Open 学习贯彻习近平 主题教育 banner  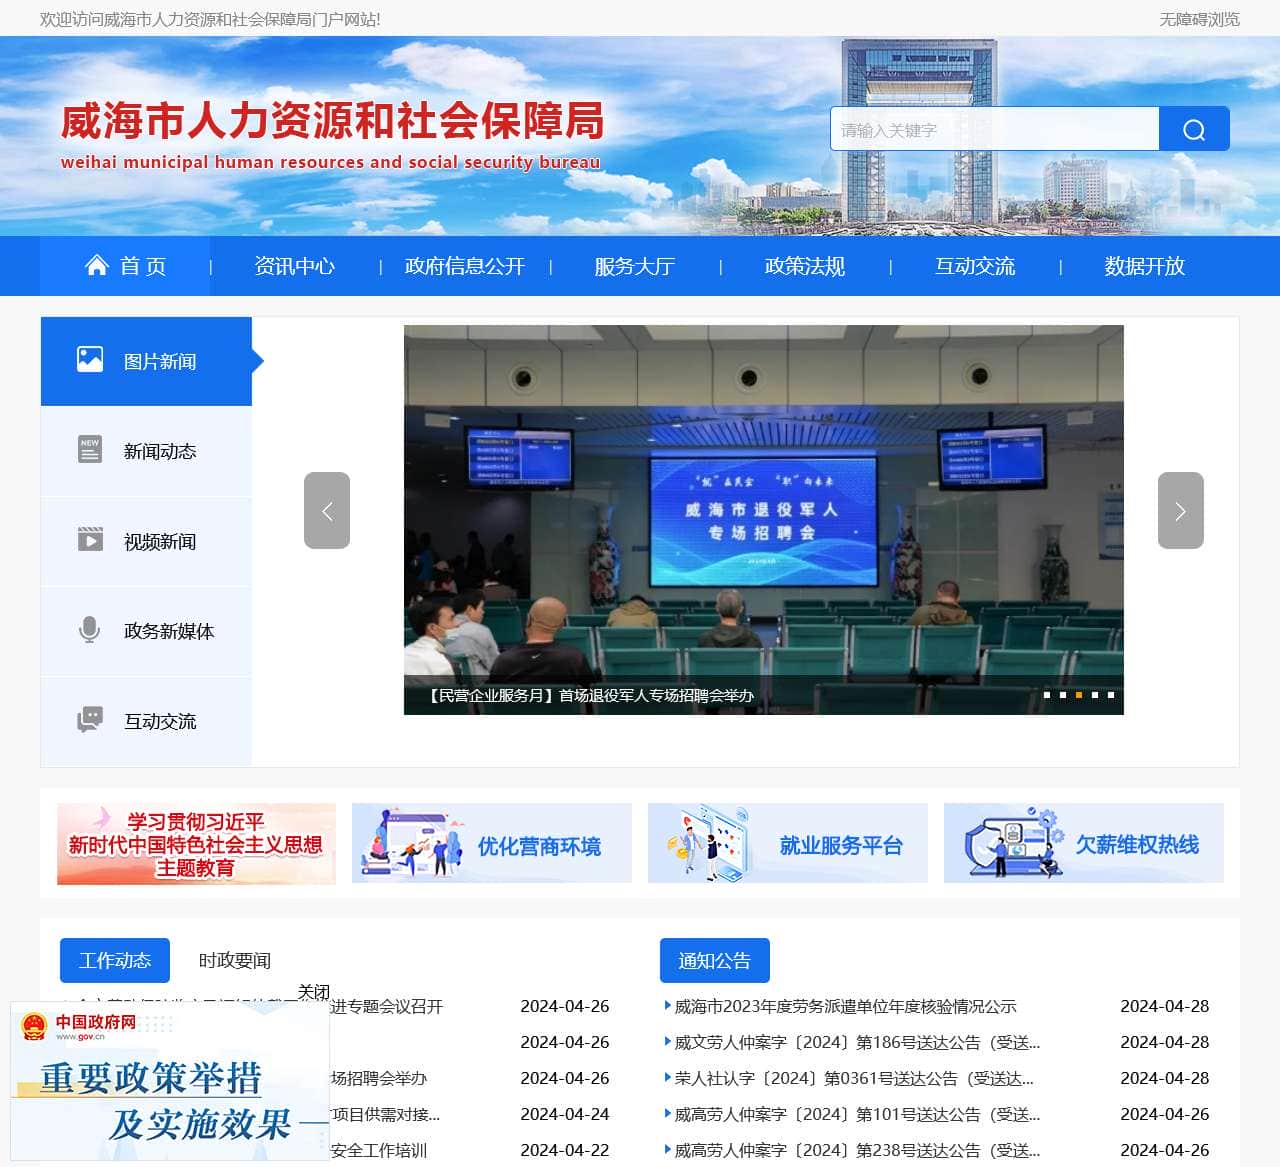point(196,843)
